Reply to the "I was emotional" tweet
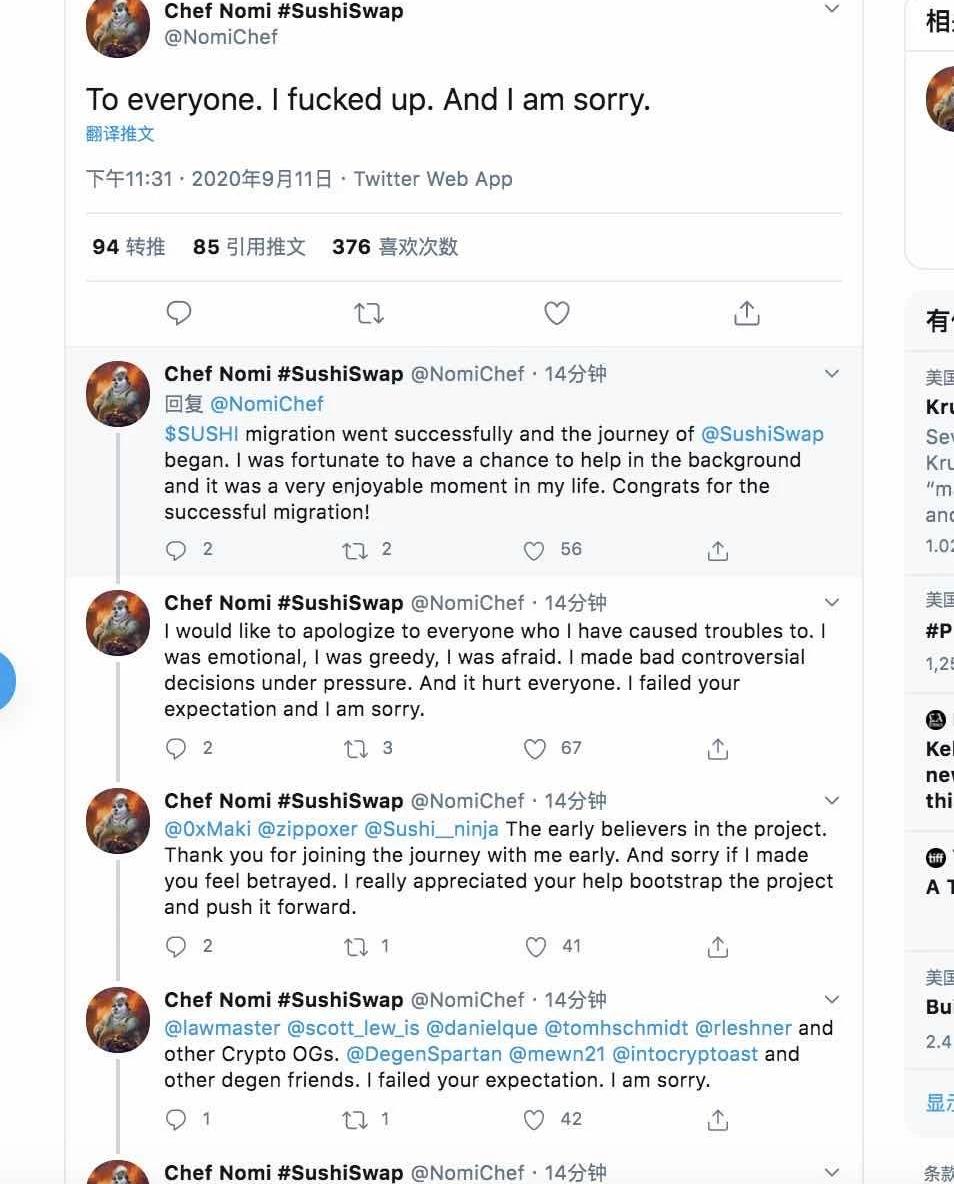The image size is (954, 1184). (176, 749)
